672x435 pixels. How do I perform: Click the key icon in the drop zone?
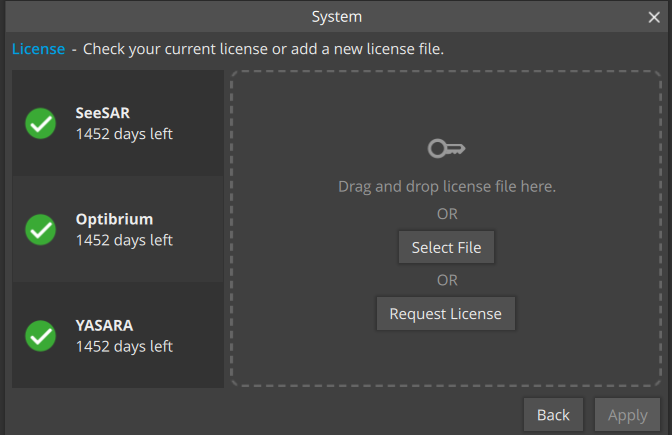point(446,150)
